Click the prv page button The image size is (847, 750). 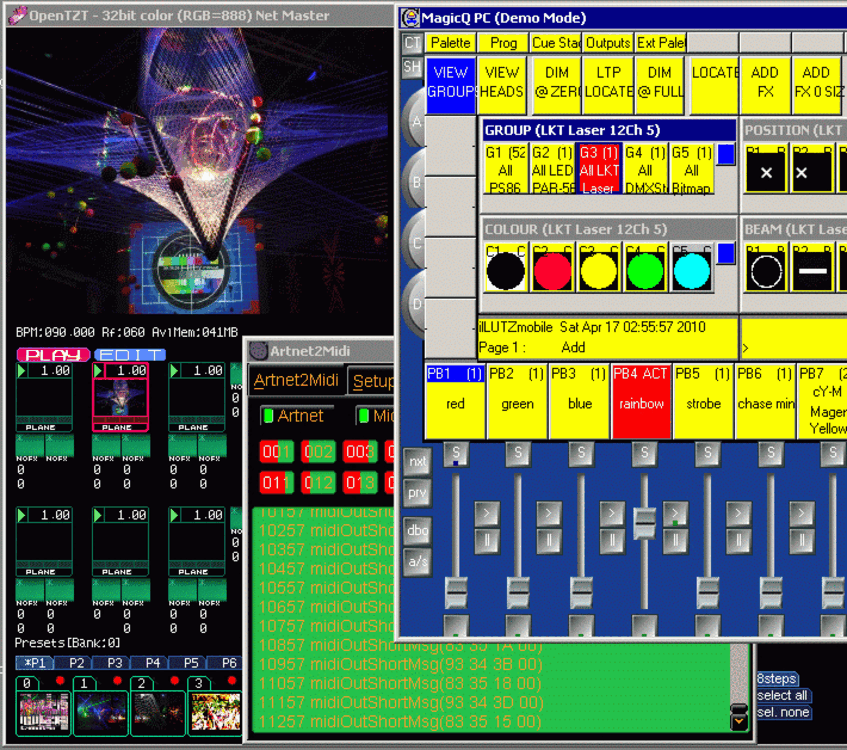coord(417,493)
